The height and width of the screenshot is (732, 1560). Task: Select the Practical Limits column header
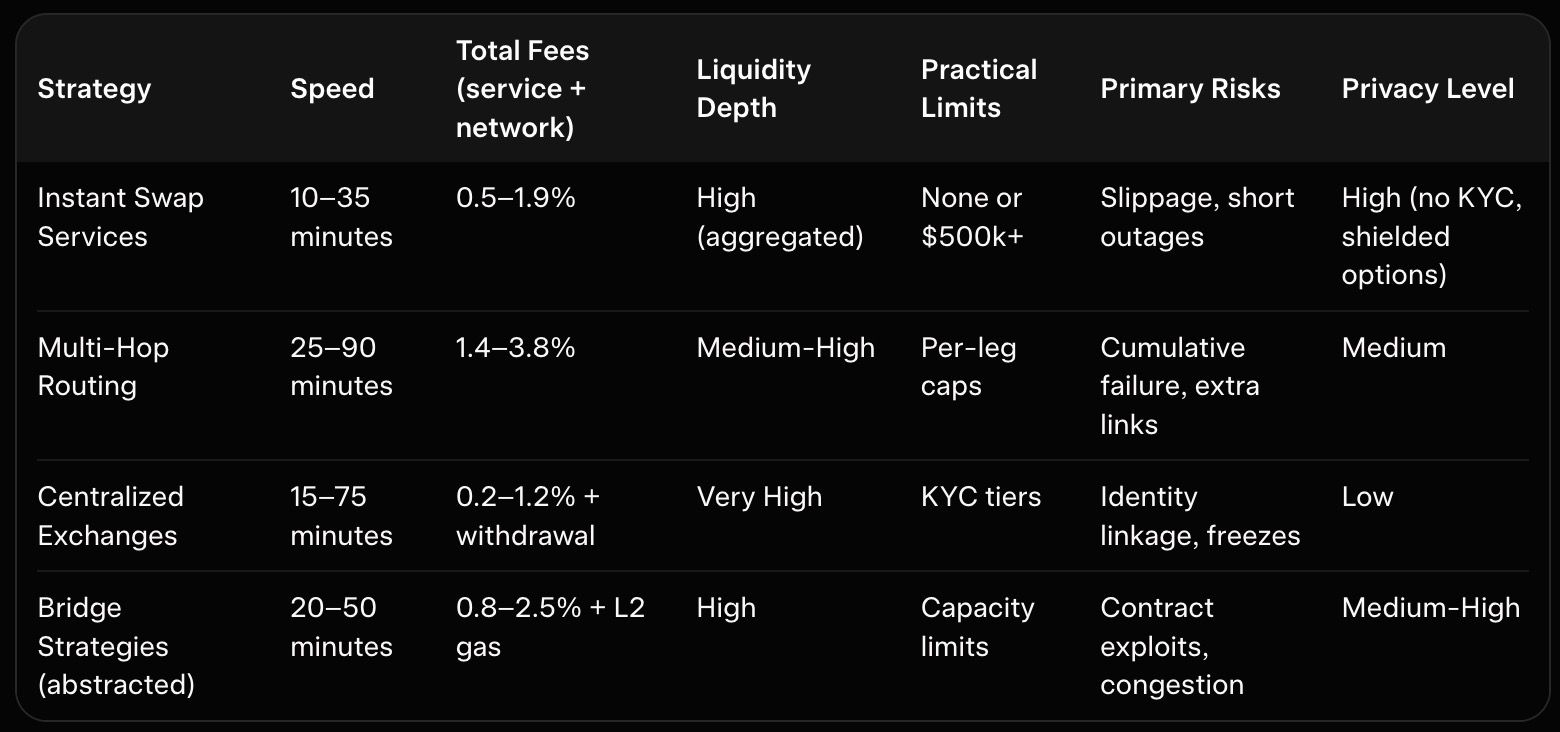[979, 89]
